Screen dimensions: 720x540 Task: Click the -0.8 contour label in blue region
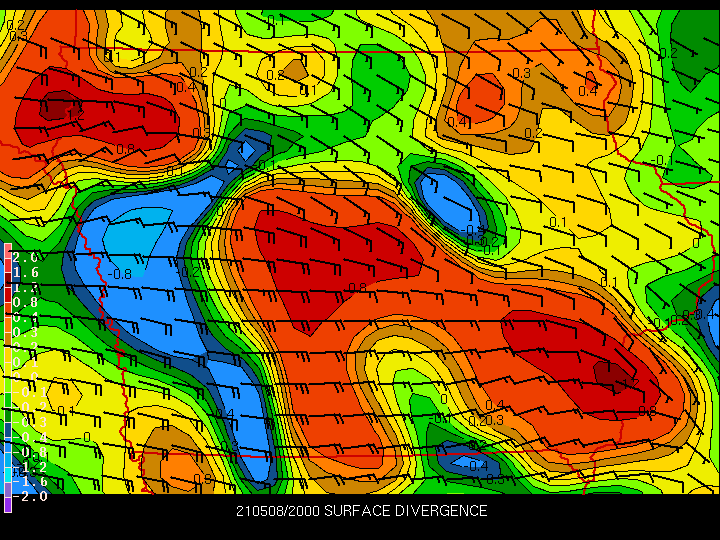(121, 273)
